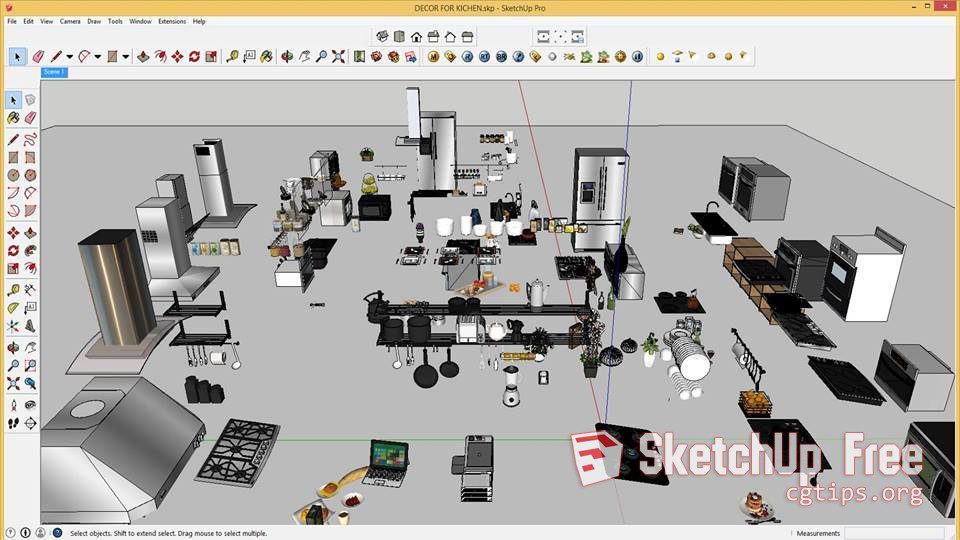Select the Tape Measure tool in top toolbar
Screen dimensions: 960x540
(233, 57)
